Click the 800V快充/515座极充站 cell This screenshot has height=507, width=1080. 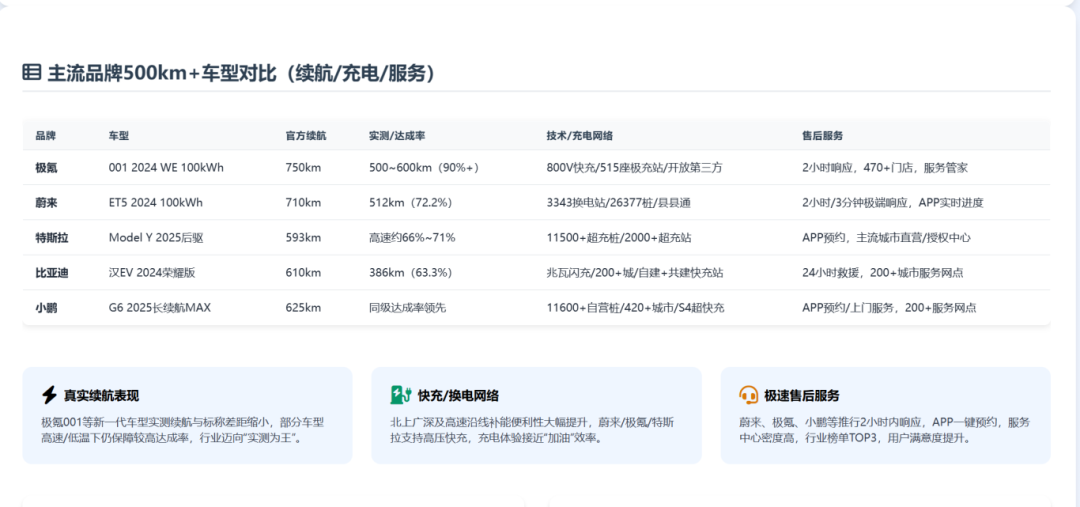(634, 167)
